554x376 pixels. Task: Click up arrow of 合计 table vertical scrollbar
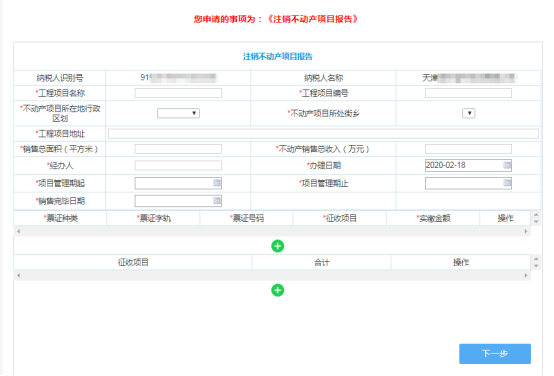coord(536,259)
